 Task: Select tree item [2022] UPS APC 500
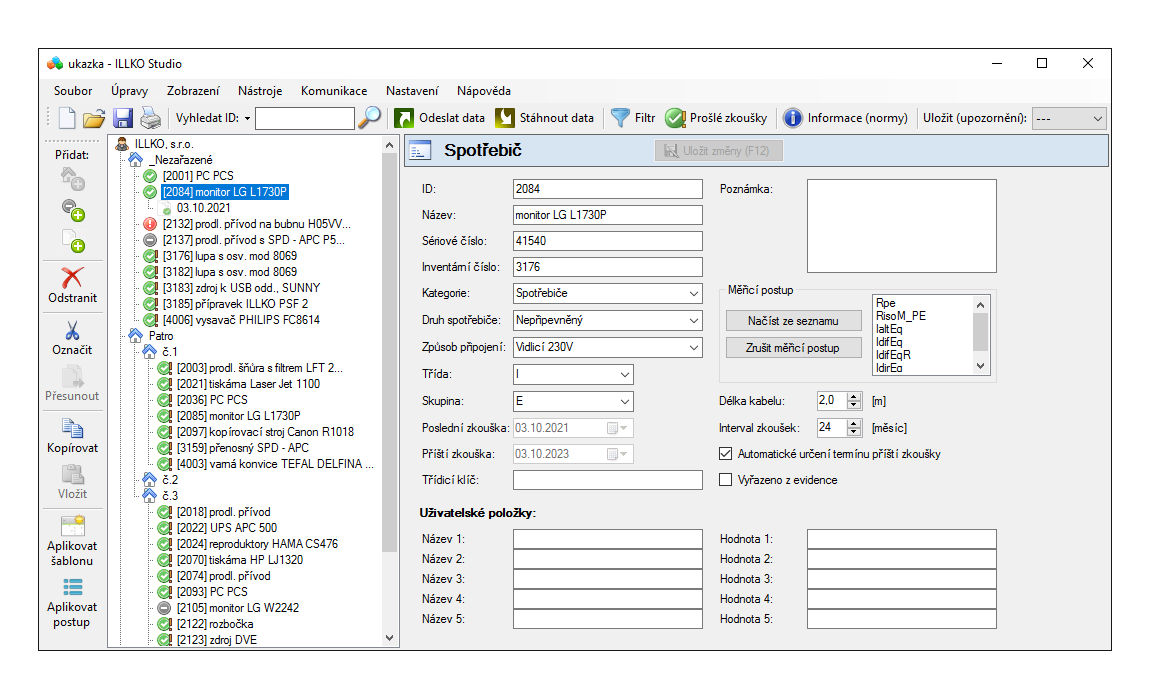[227, 528]
